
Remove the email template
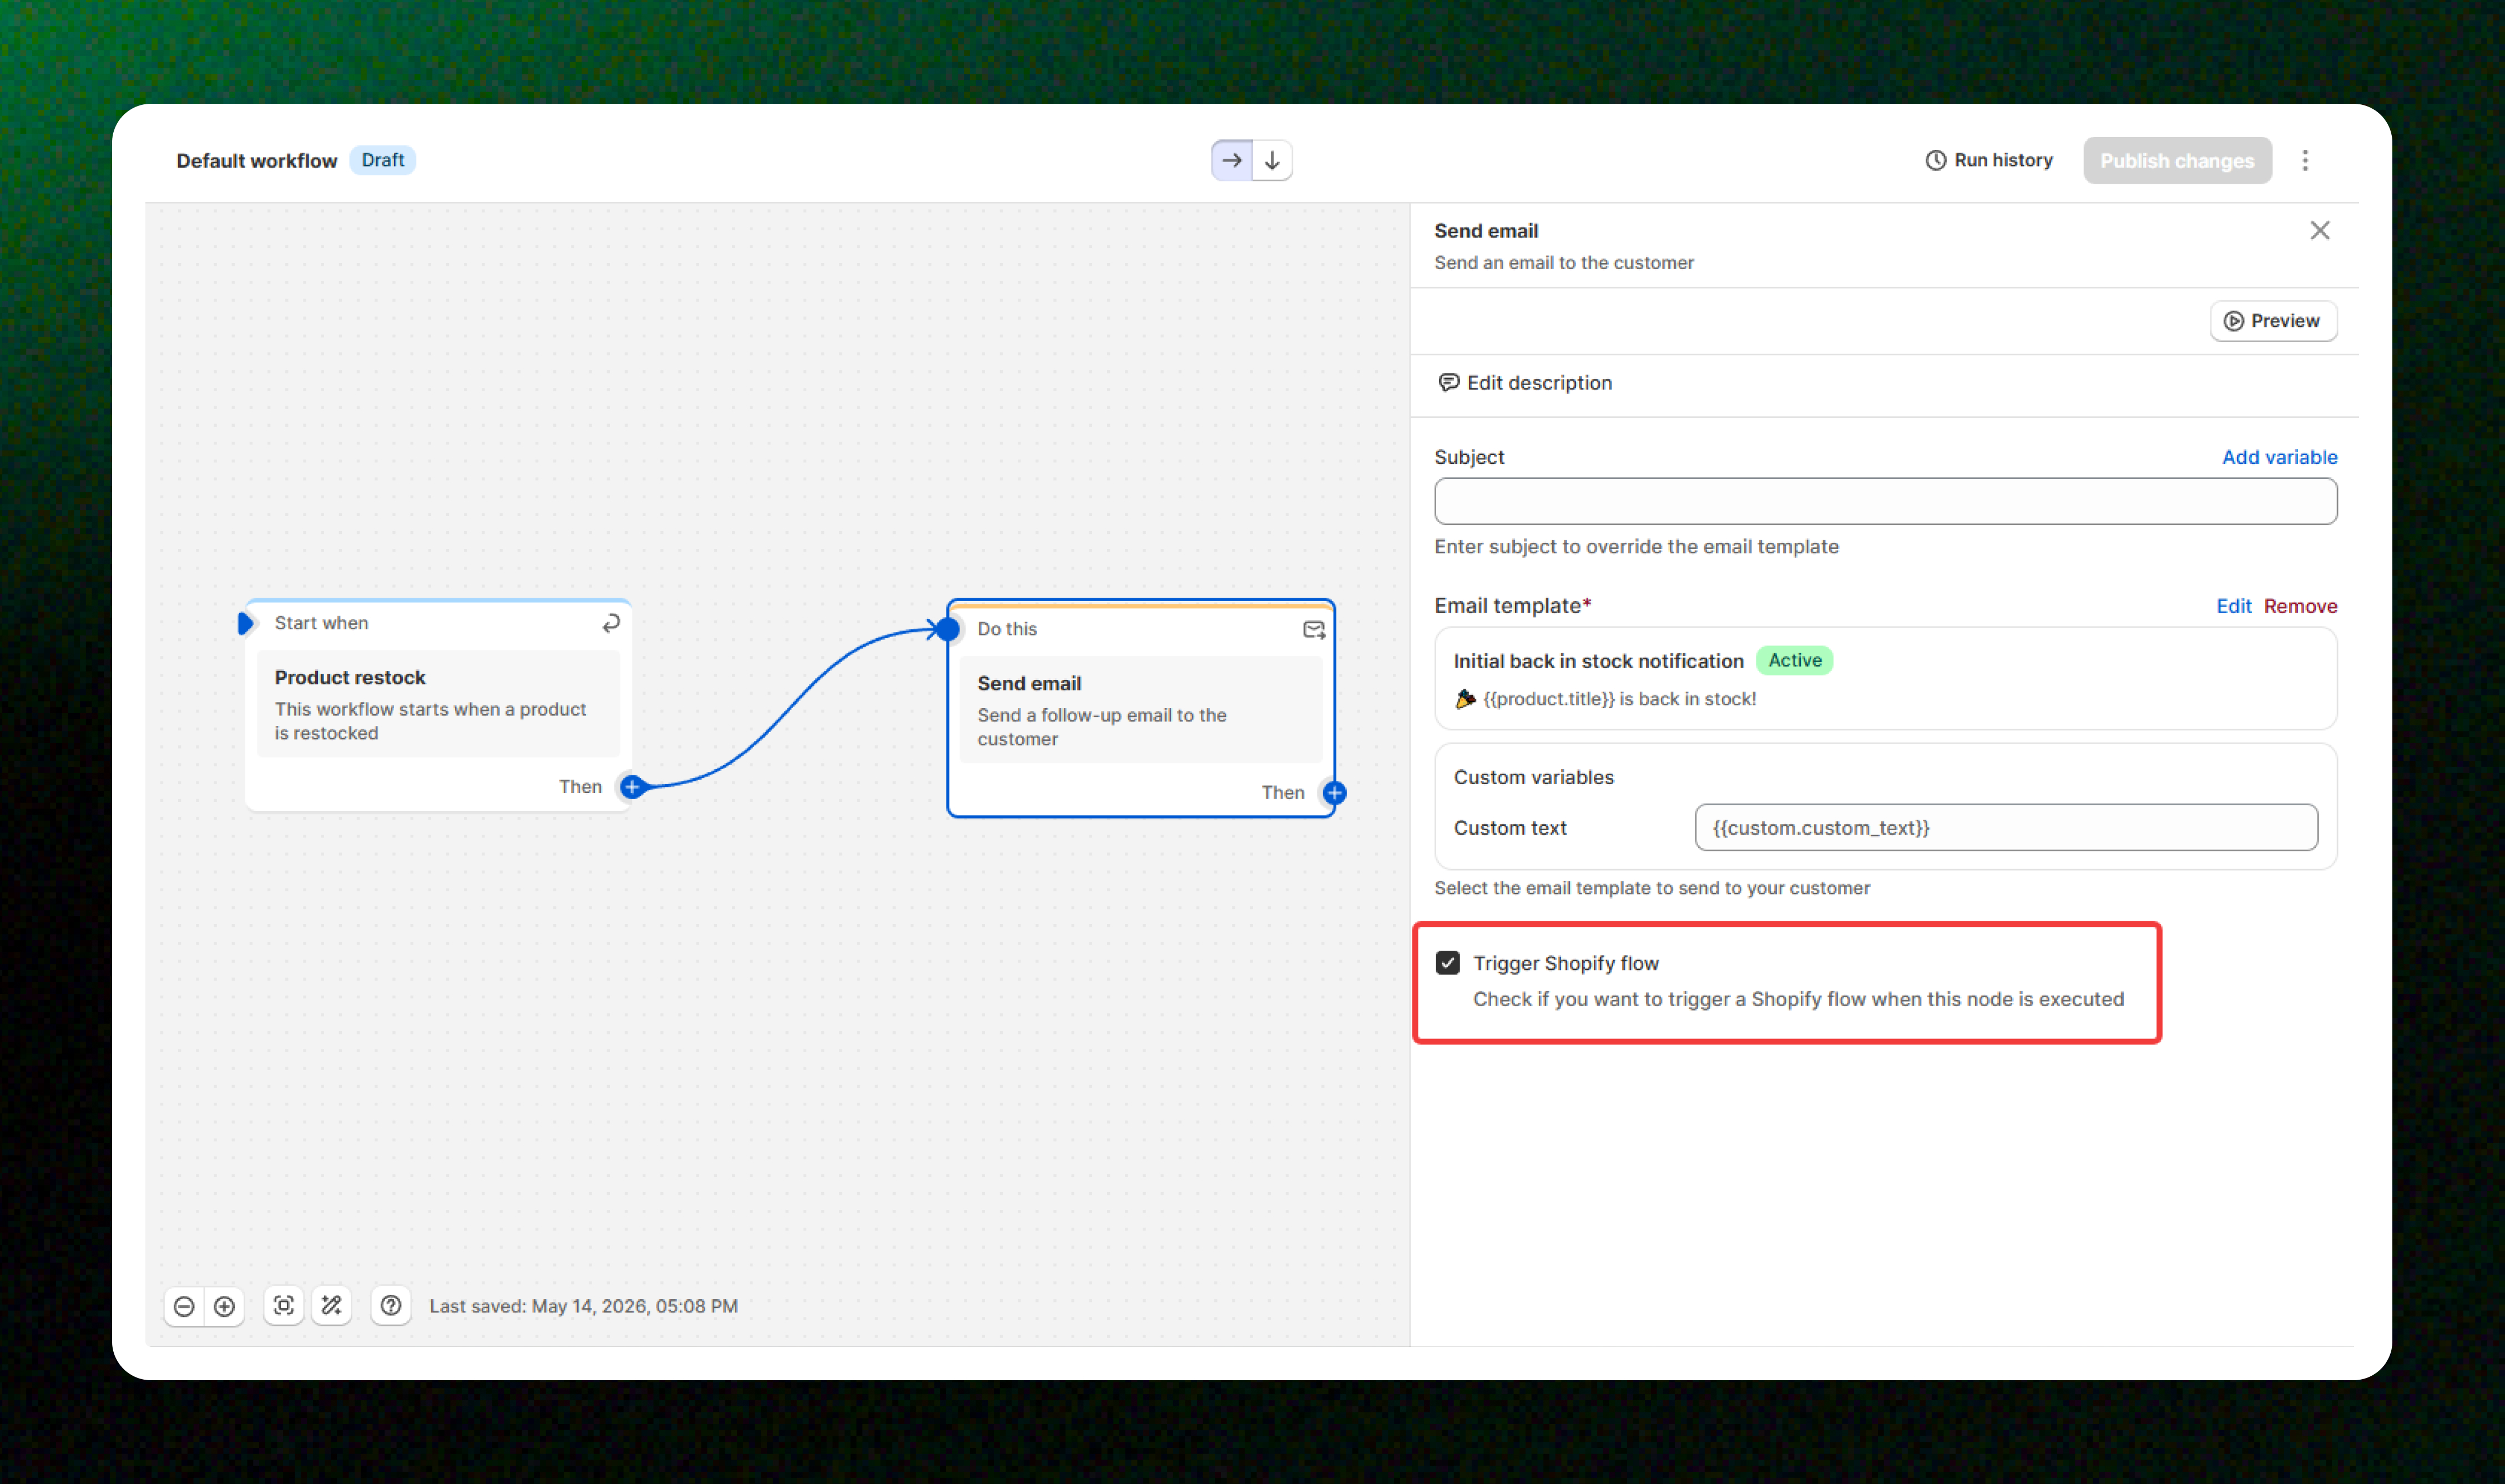[x=2300, y=606]
